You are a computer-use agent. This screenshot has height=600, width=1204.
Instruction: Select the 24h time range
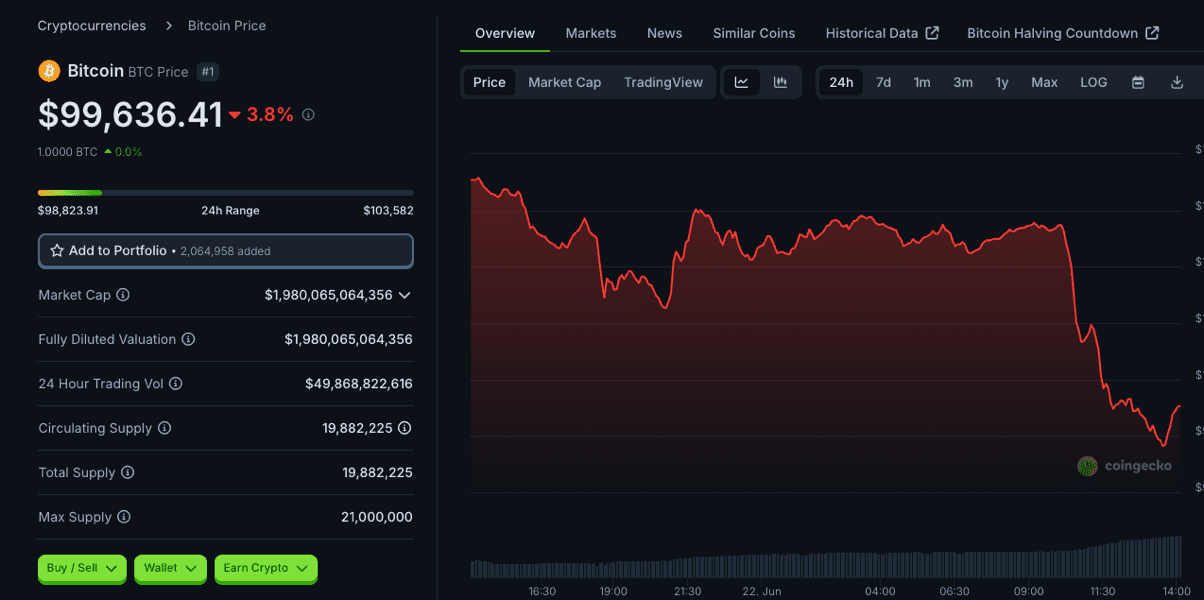[x=841, y=82]
